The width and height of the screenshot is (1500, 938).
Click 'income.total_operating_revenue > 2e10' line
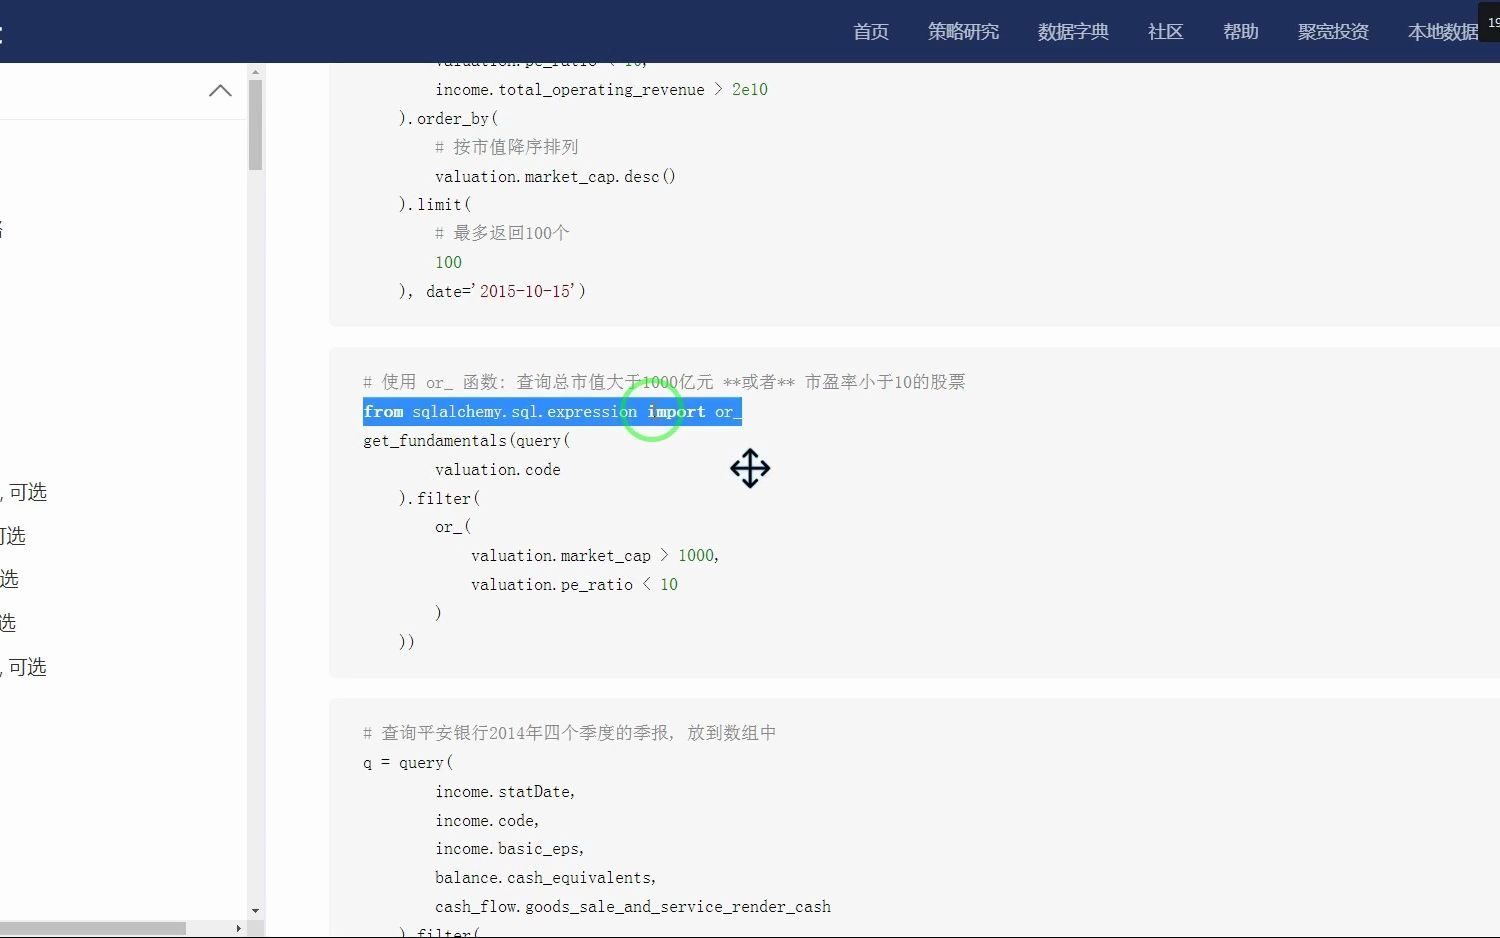601,90
